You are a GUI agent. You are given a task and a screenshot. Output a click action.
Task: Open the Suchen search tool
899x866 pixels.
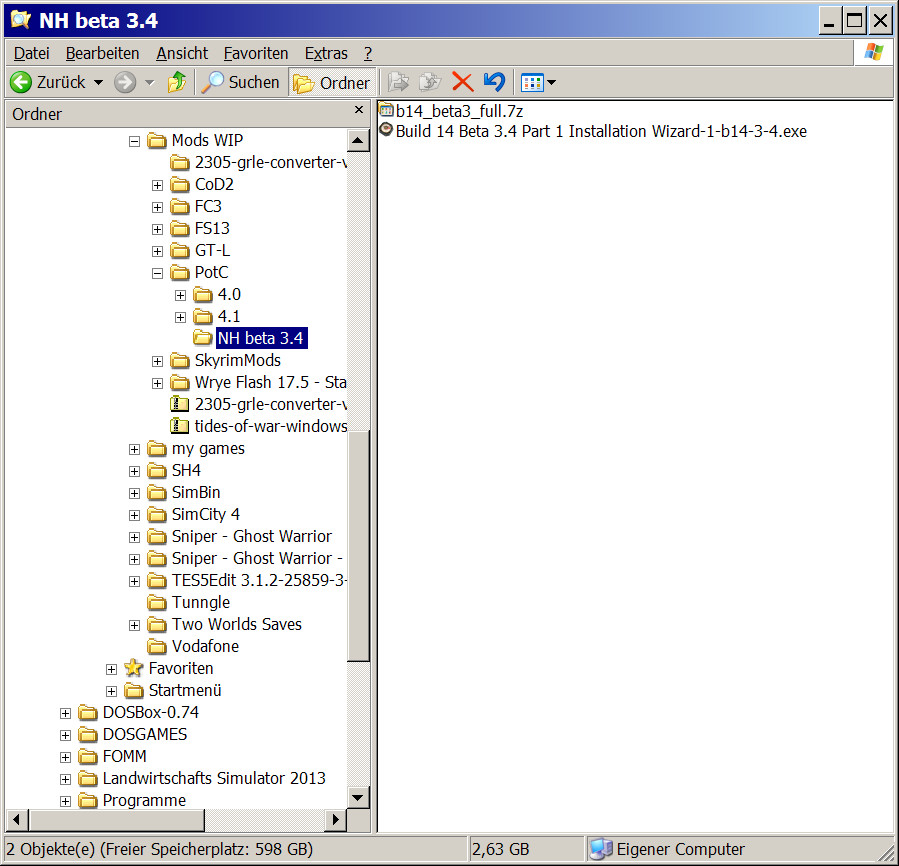click(241, 83)
